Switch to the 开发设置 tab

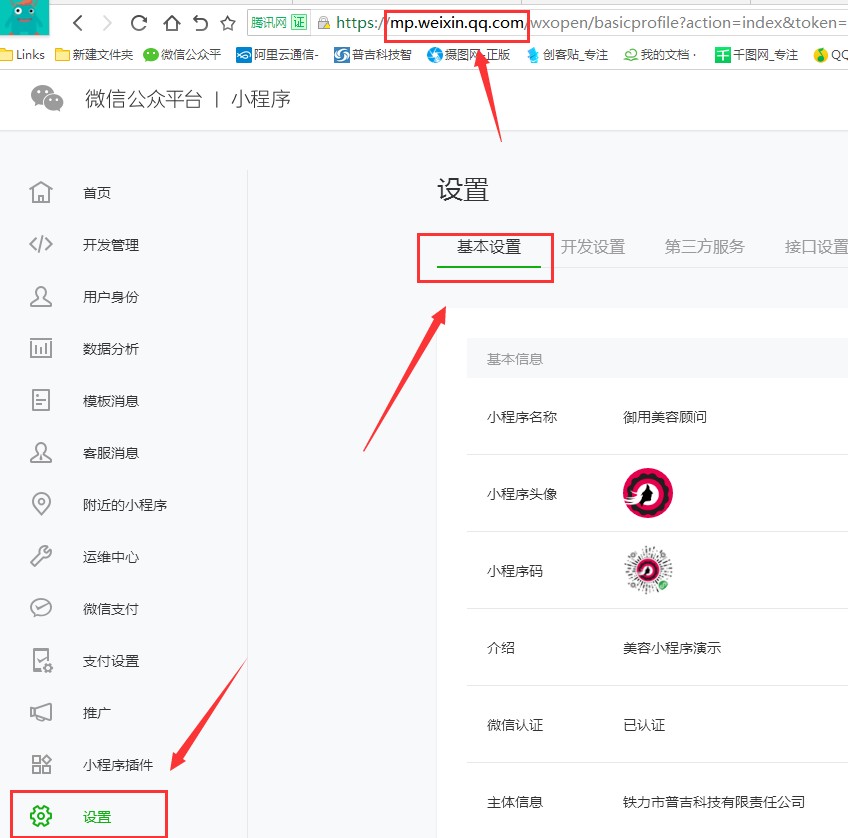point(595,247)
